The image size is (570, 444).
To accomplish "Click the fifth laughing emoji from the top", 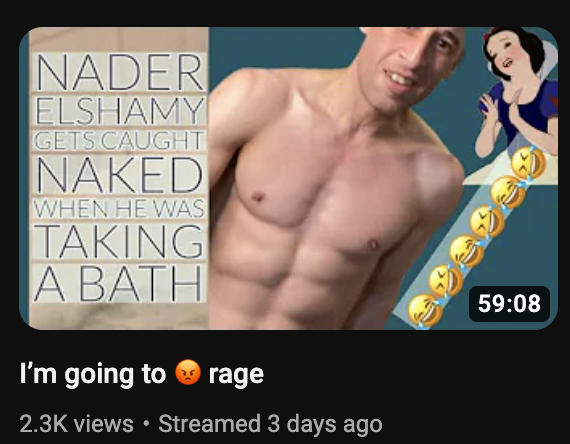I will pyautogui.click(x=446, y=281).
